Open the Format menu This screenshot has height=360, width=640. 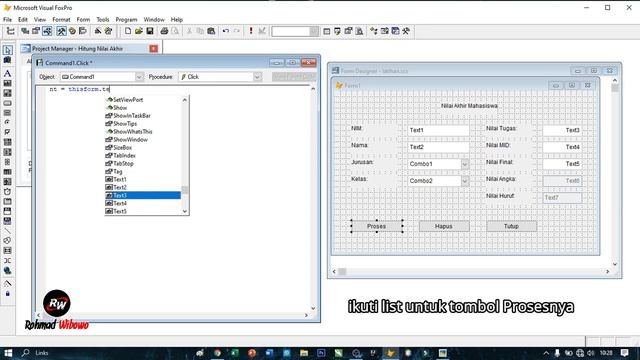[61, 20]
